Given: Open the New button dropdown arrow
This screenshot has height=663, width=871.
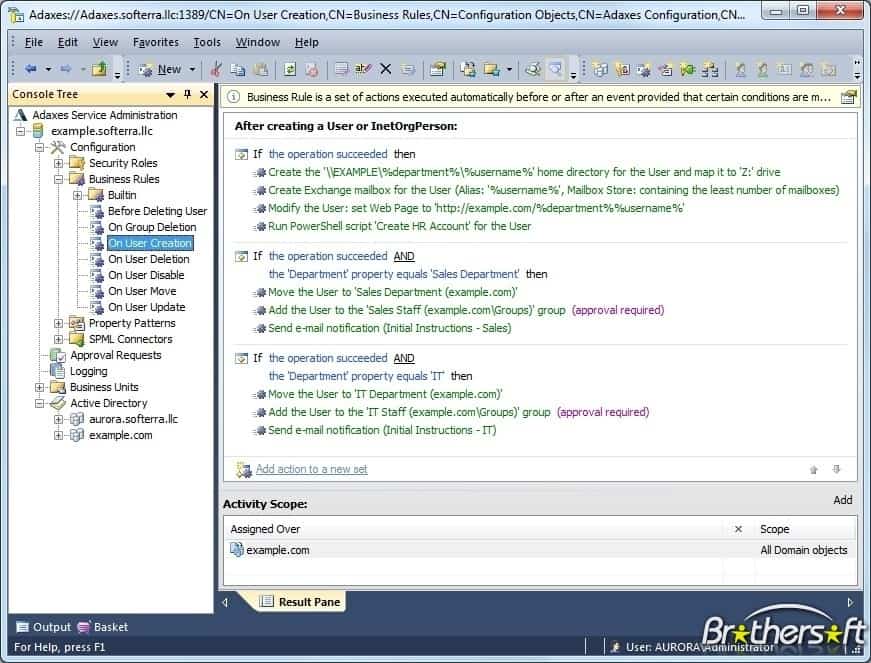Looking at the screenshot, I should (x=192, y=69).
